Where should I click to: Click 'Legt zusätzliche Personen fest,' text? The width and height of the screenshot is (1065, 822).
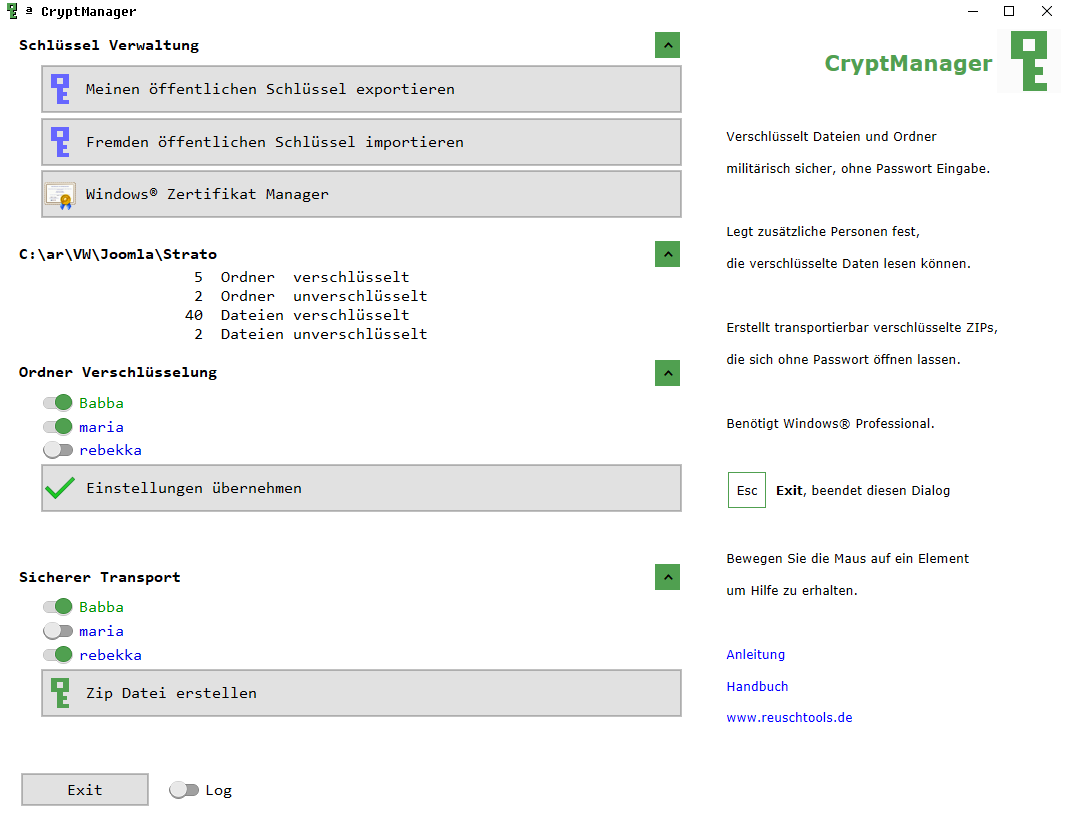[x=823, y=232]
